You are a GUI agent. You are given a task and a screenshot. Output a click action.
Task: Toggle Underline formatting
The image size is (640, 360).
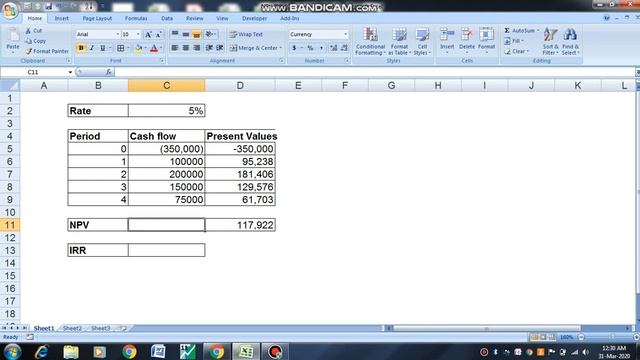(102, 48)
